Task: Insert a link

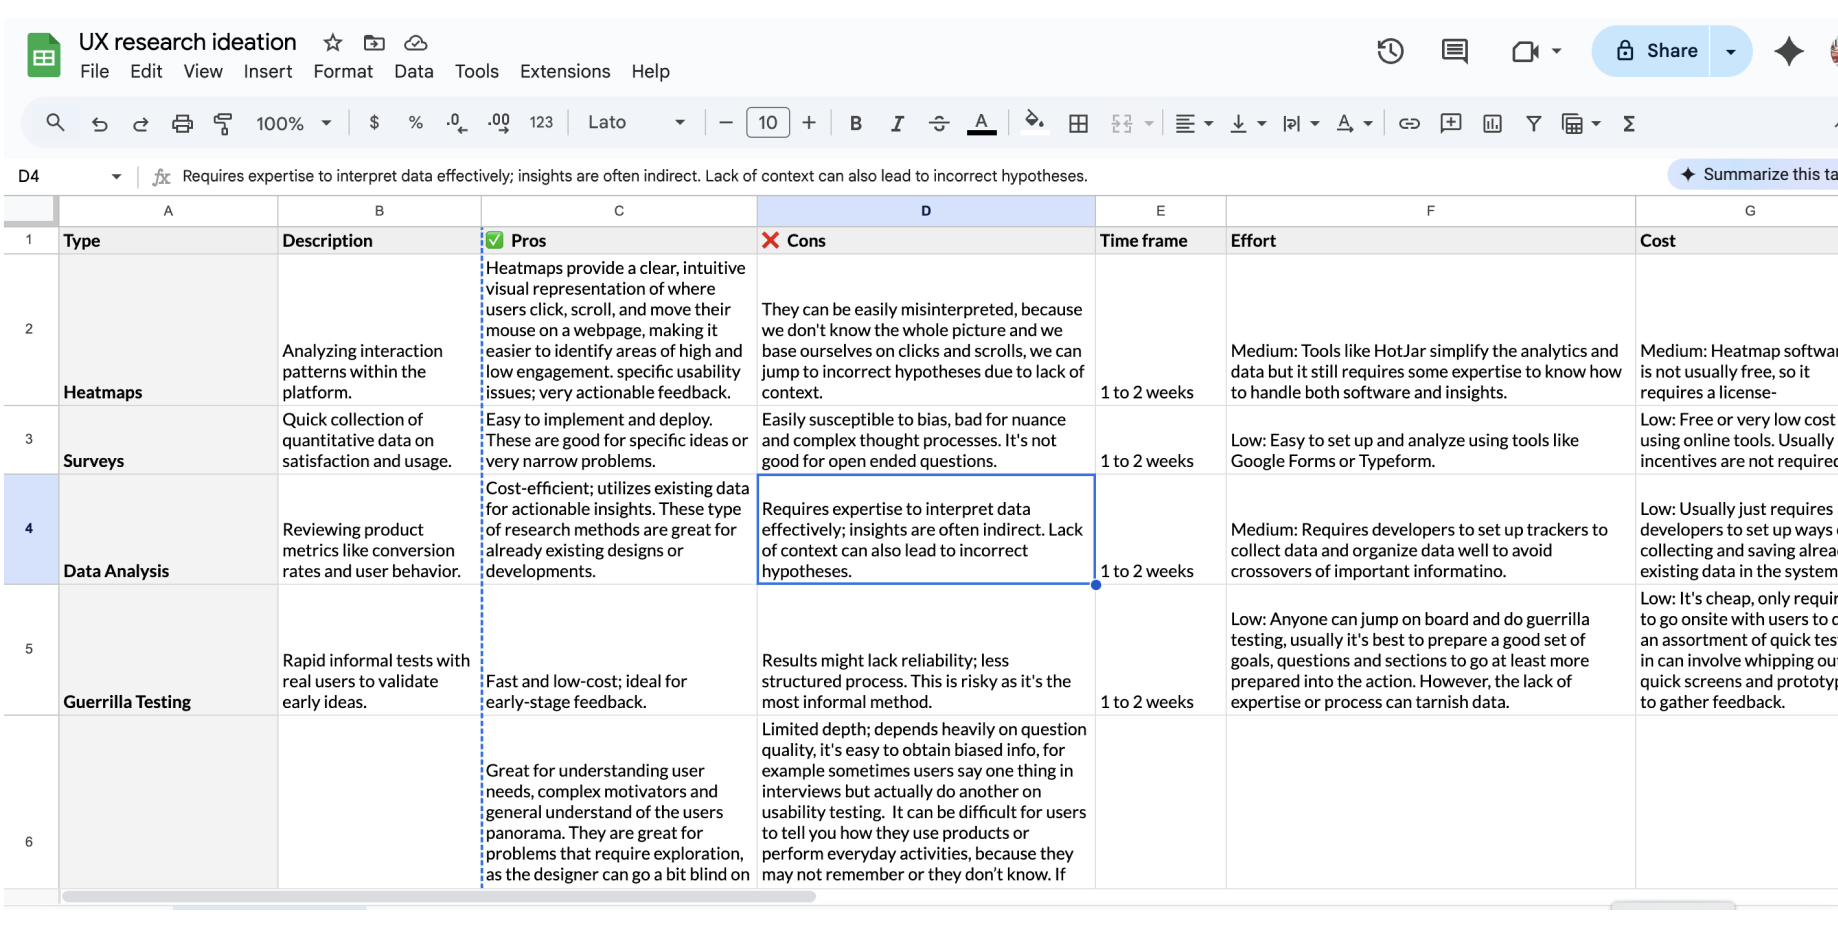Action: pos(1409,123)
